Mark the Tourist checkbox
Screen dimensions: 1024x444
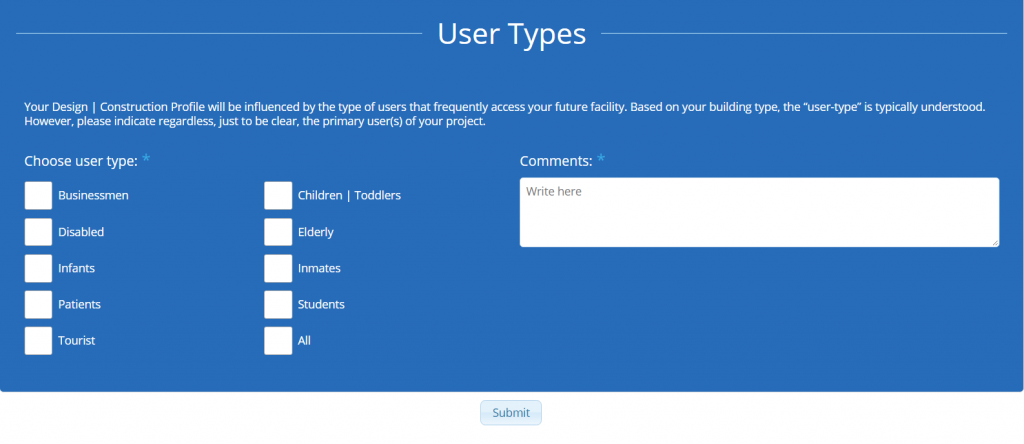pyautogui.click(x=38, y=340)
